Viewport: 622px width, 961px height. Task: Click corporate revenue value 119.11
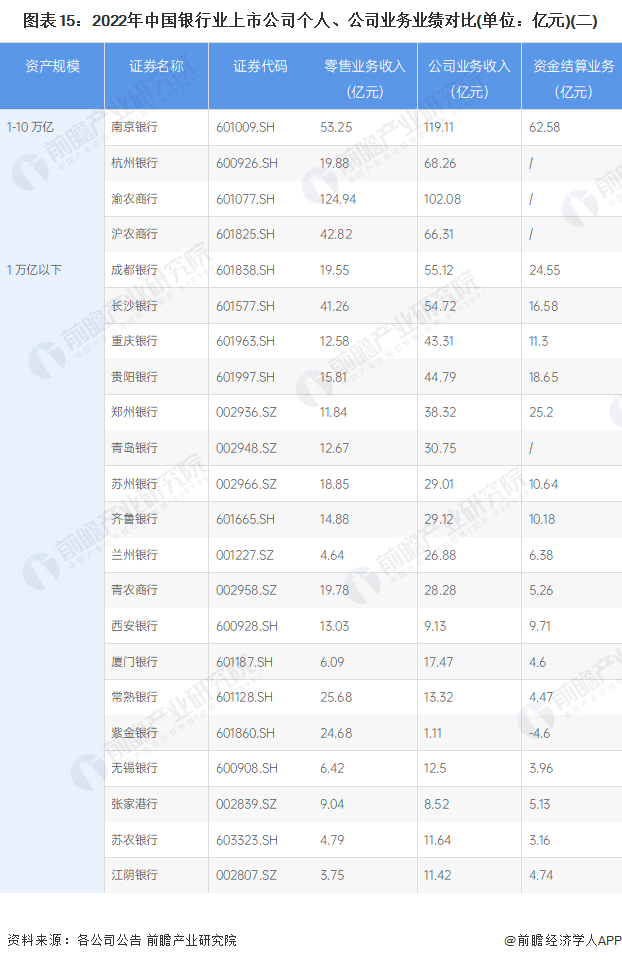pyautogui.click(x=439, y=127)
